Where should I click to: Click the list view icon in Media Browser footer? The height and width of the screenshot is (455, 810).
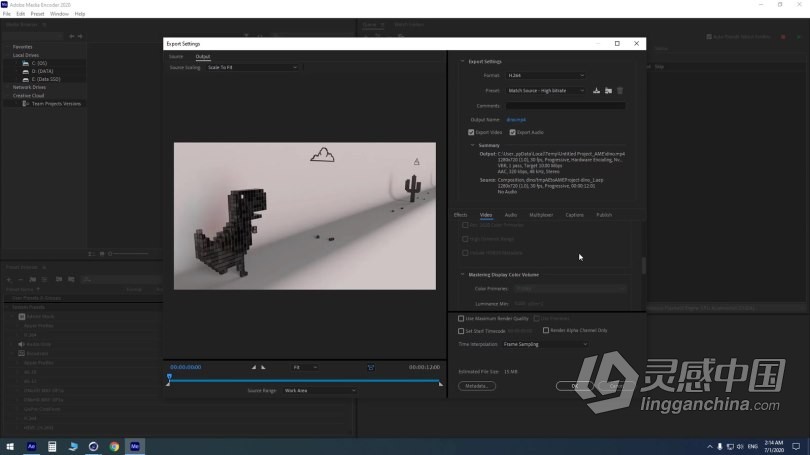(91, 254)
